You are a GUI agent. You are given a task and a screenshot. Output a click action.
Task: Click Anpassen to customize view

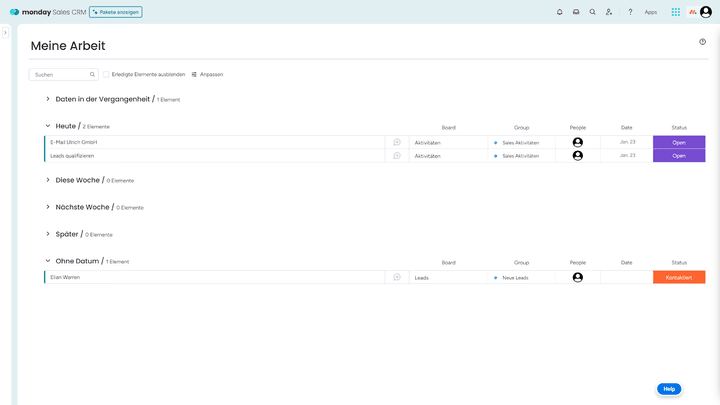(x=207, y=74)
